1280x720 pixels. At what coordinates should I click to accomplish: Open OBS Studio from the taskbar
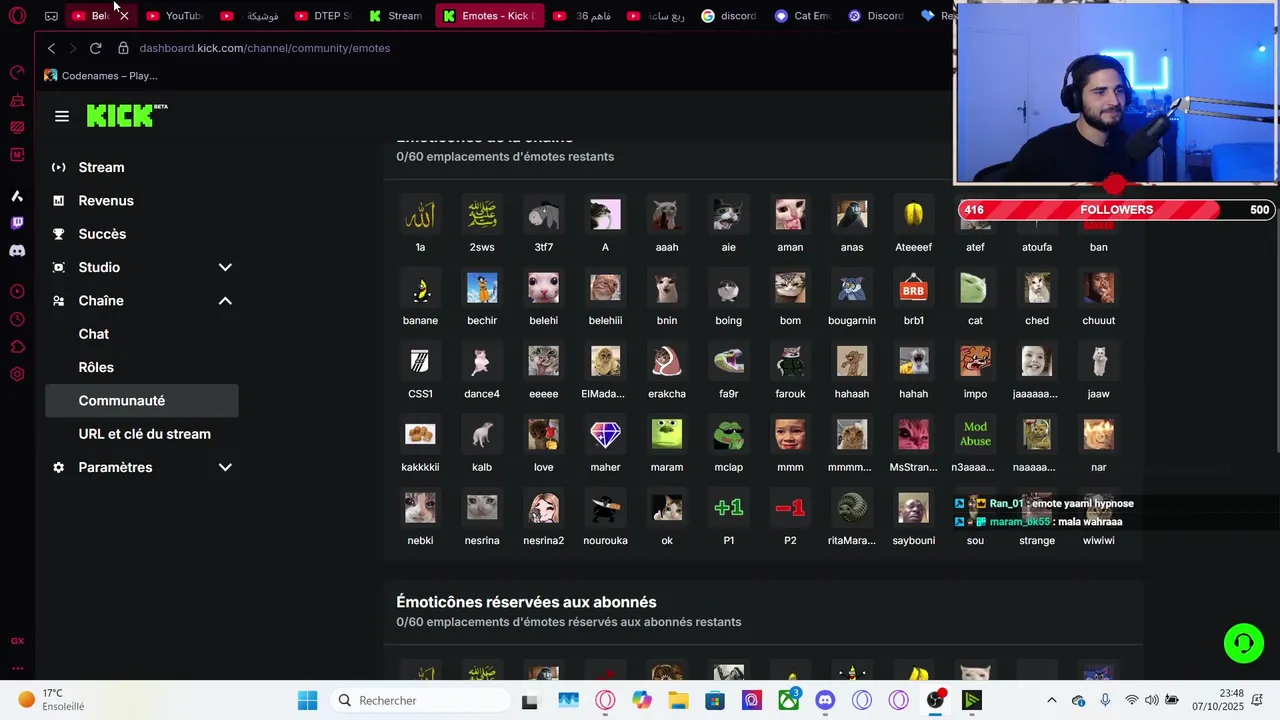pyautogui.click(x=935, y=700)
